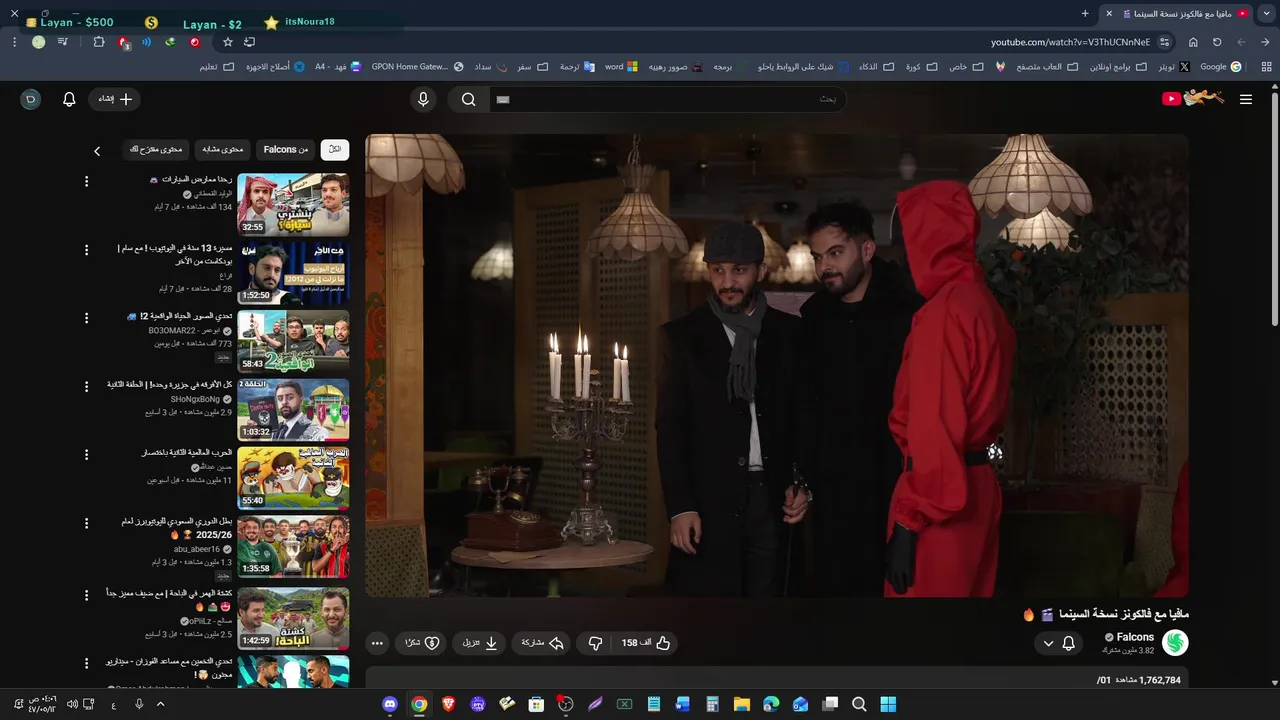Viewport: 1280px width, 720px height.
Task: Select the الكل filter chip
Action: [334, 150]
